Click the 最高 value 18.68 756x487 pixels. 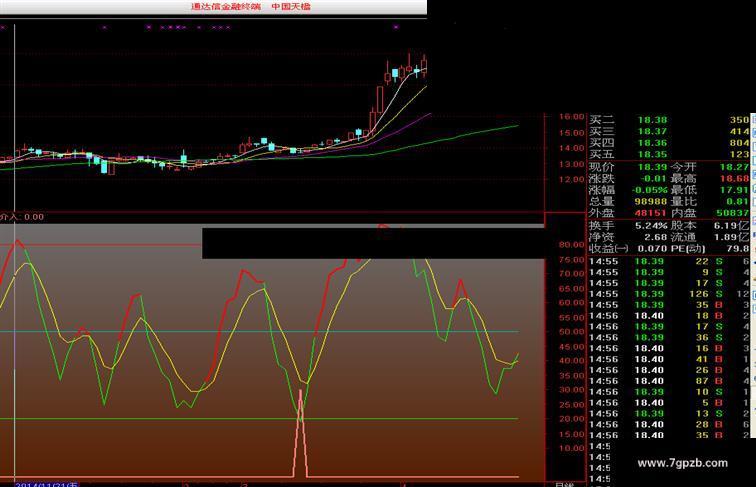tap(734, 178)
